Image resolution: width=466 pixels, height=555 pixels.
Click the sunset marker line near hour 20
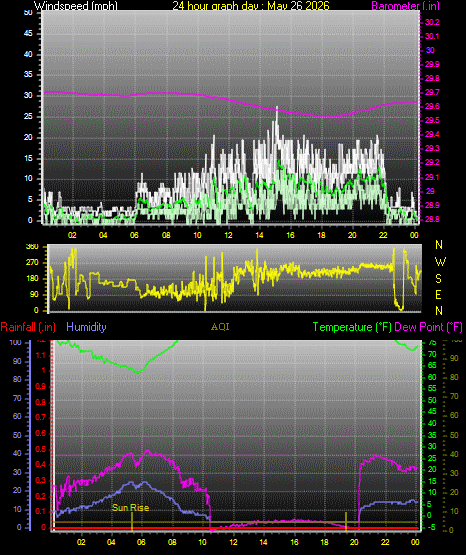346,521
